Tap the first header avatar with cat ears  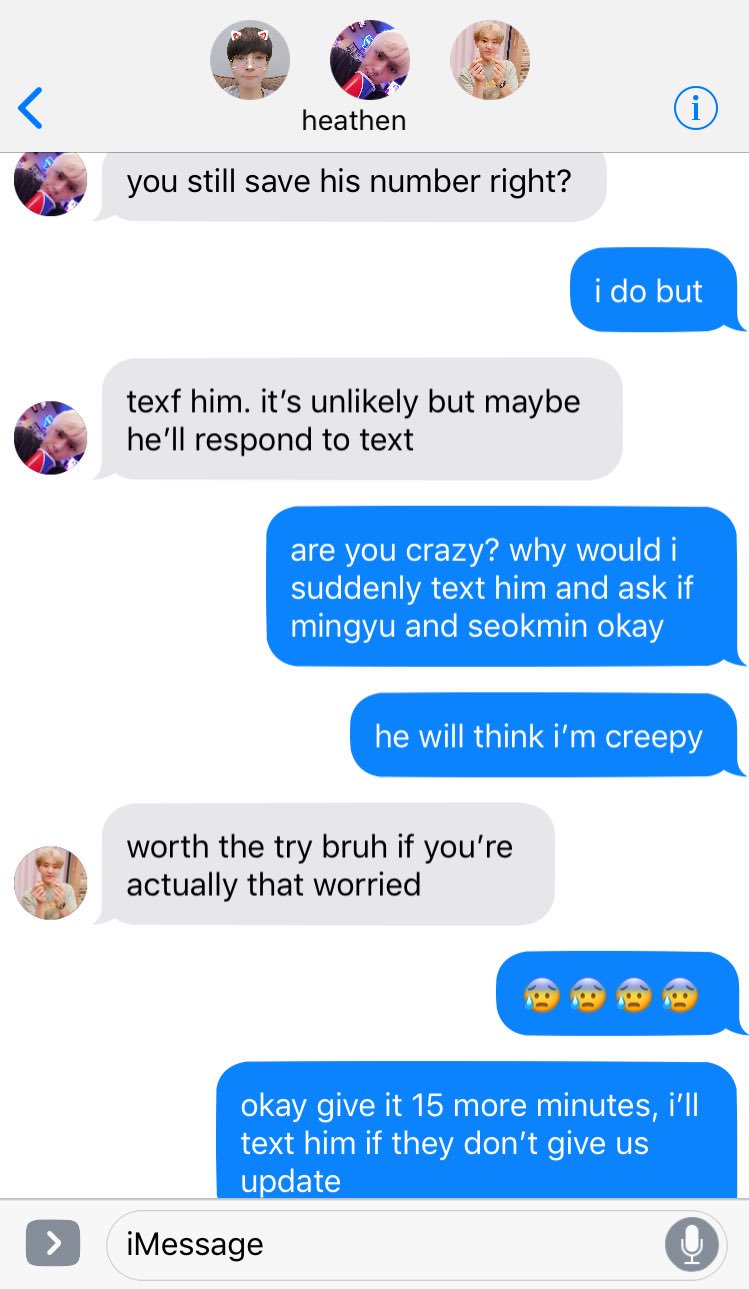(250, 60)
